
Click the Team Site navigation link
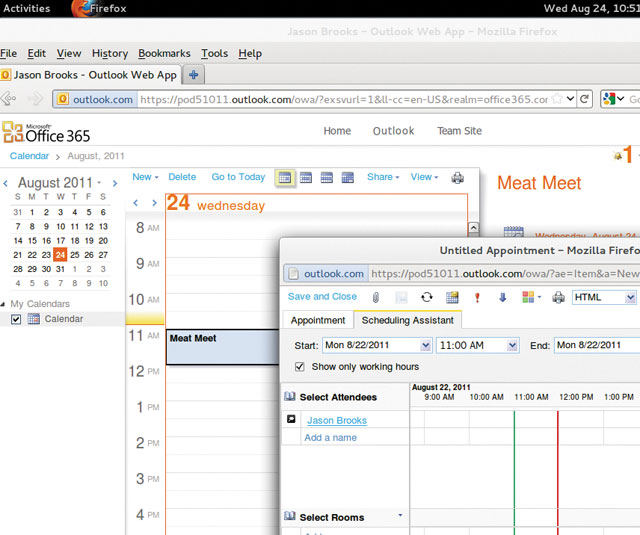tap(460, 131)
